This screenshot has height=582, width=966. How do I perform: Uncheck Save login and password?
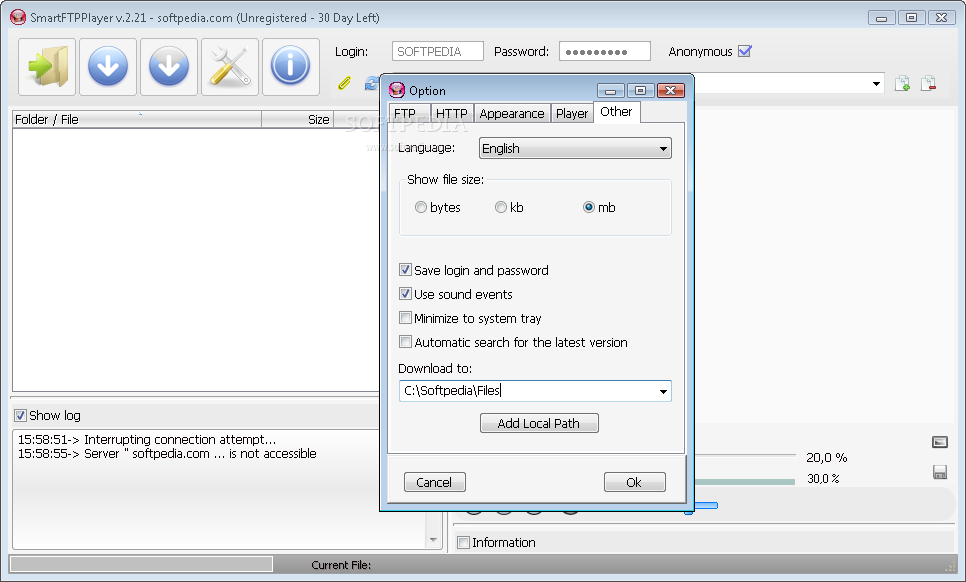405,270
